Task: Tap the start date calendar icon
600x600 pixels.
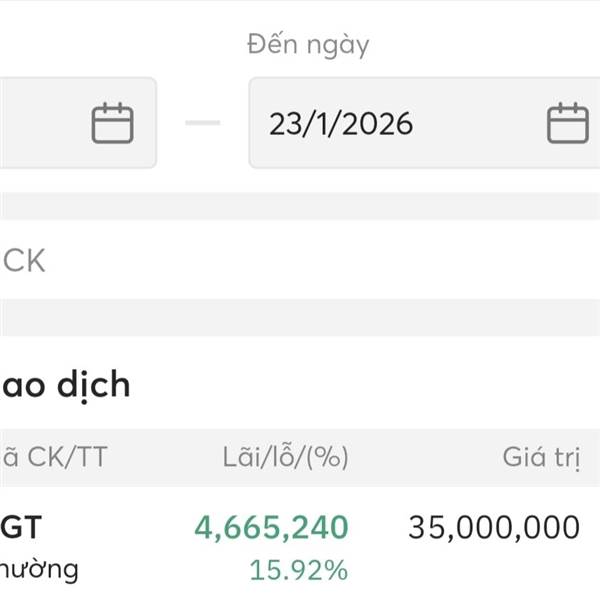Action: point(112,123)
